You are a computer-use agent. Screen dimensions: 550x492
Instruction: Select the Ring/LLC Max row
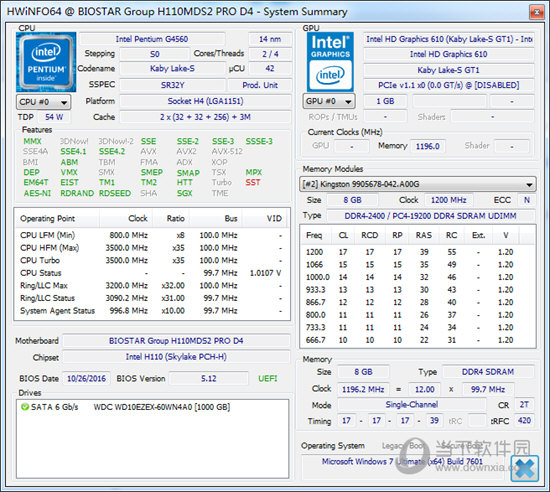click(x=152, y=285)
